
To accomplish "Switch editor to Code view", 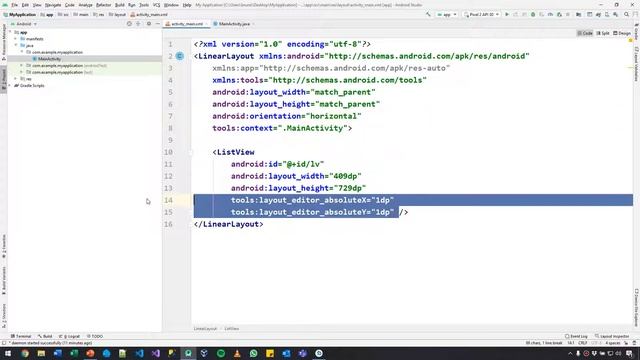I will pos(585,33).
